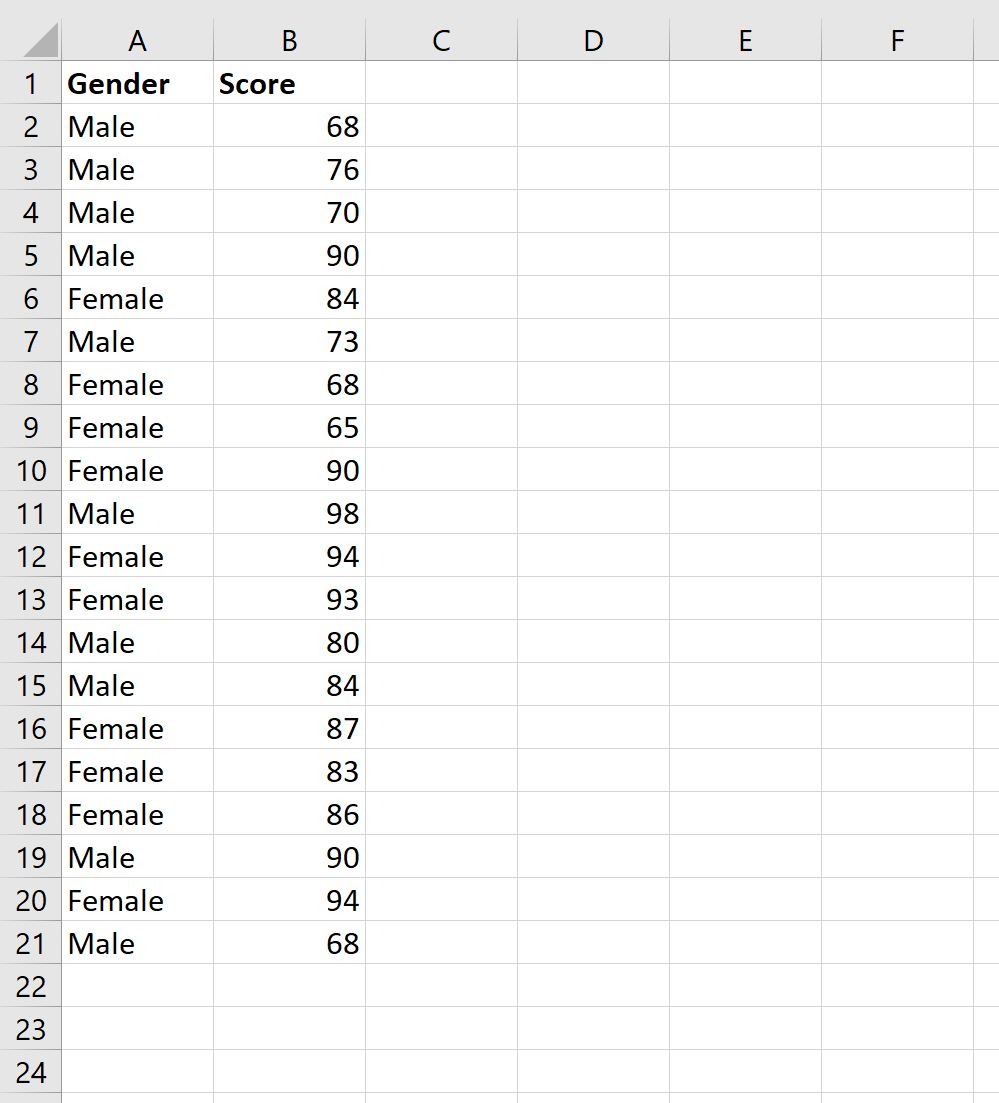The height and width of the screenshot is (1103, 999).
Task: Select row 21 header
Action: pyautogui.click(x=31, y=943)
